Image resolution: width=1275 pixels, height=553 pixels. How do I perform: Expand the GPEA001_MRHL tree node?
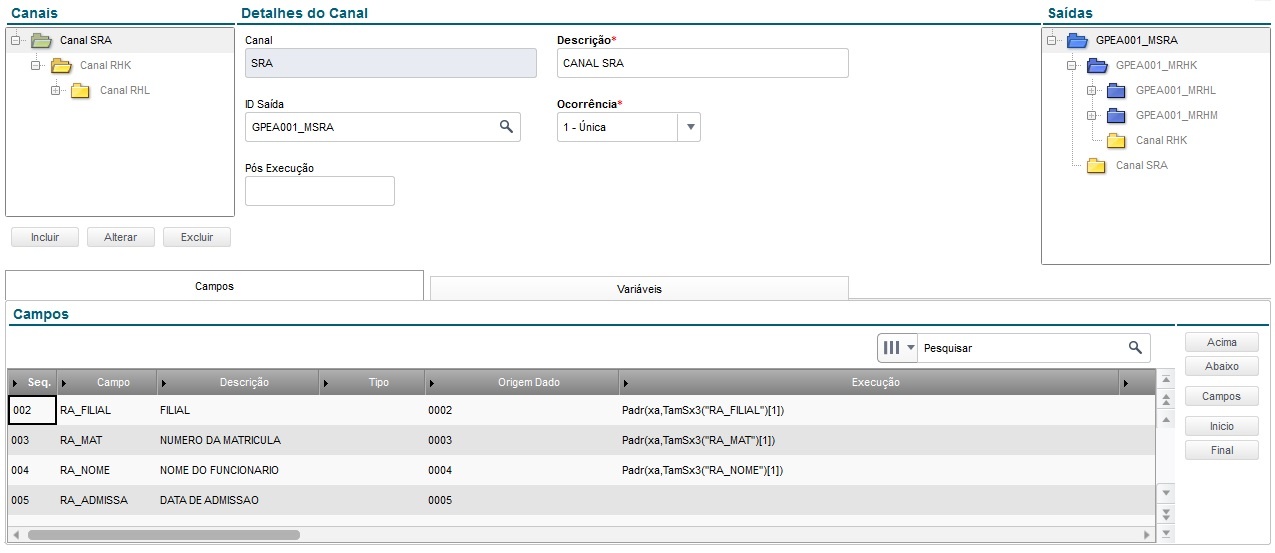[x=1091, y=91]
